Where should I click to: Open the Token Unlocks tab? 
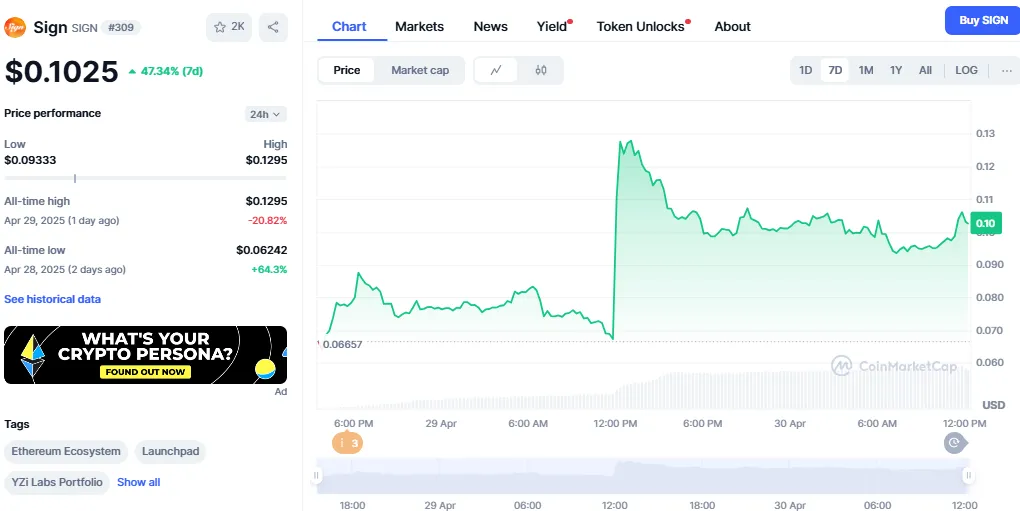point(641,27)
